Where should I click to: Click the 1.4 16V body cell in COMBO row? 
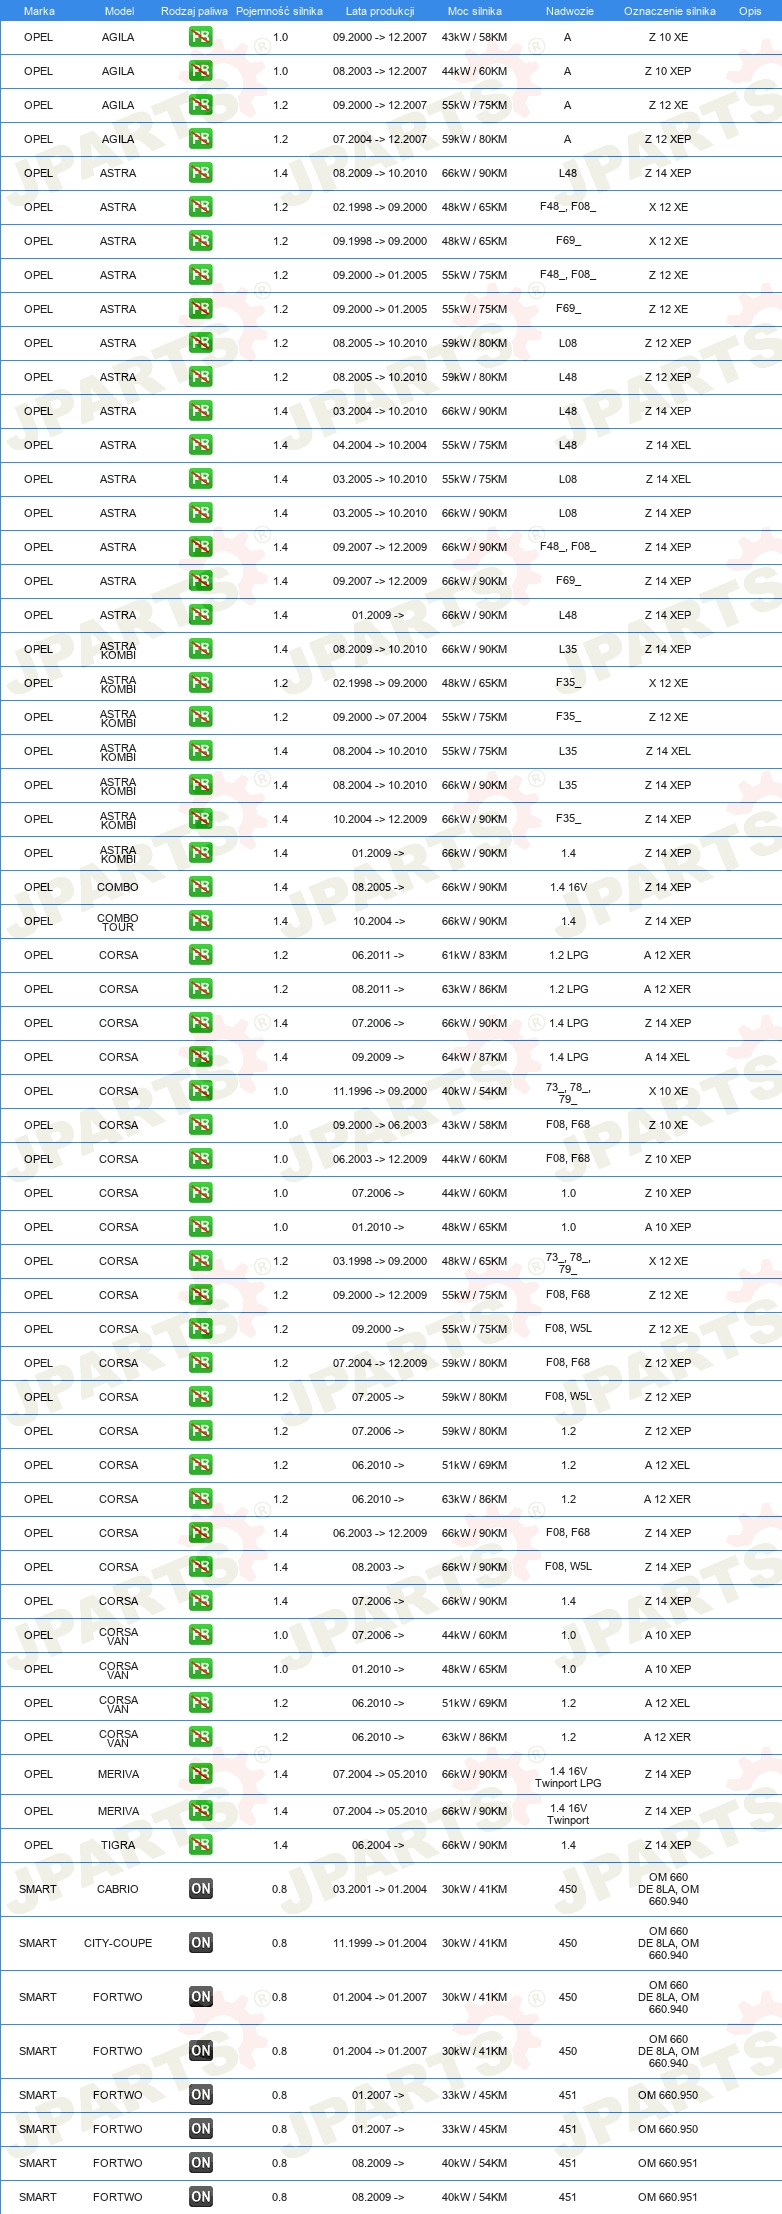click(x=568, y=887)
